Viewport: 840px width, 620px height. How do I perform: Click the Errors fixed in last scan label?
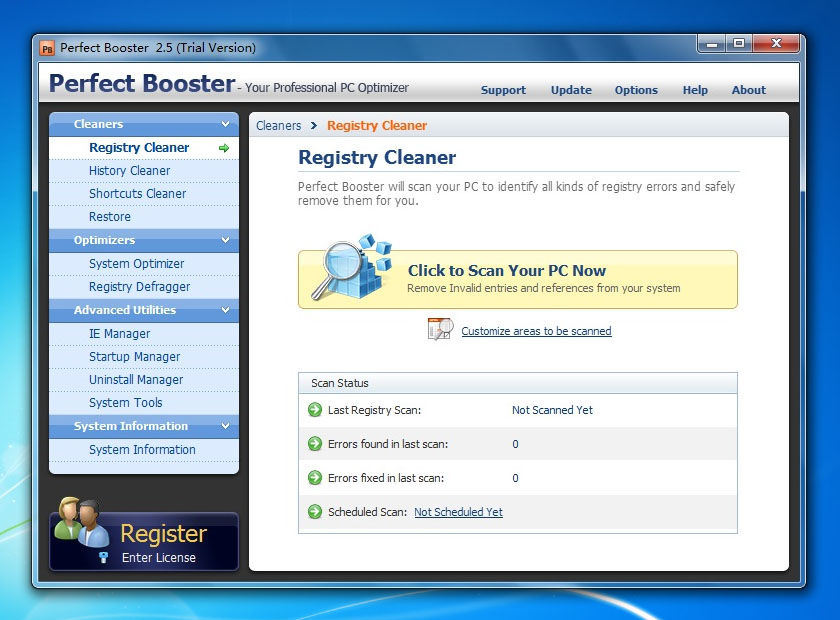point(386,478)
